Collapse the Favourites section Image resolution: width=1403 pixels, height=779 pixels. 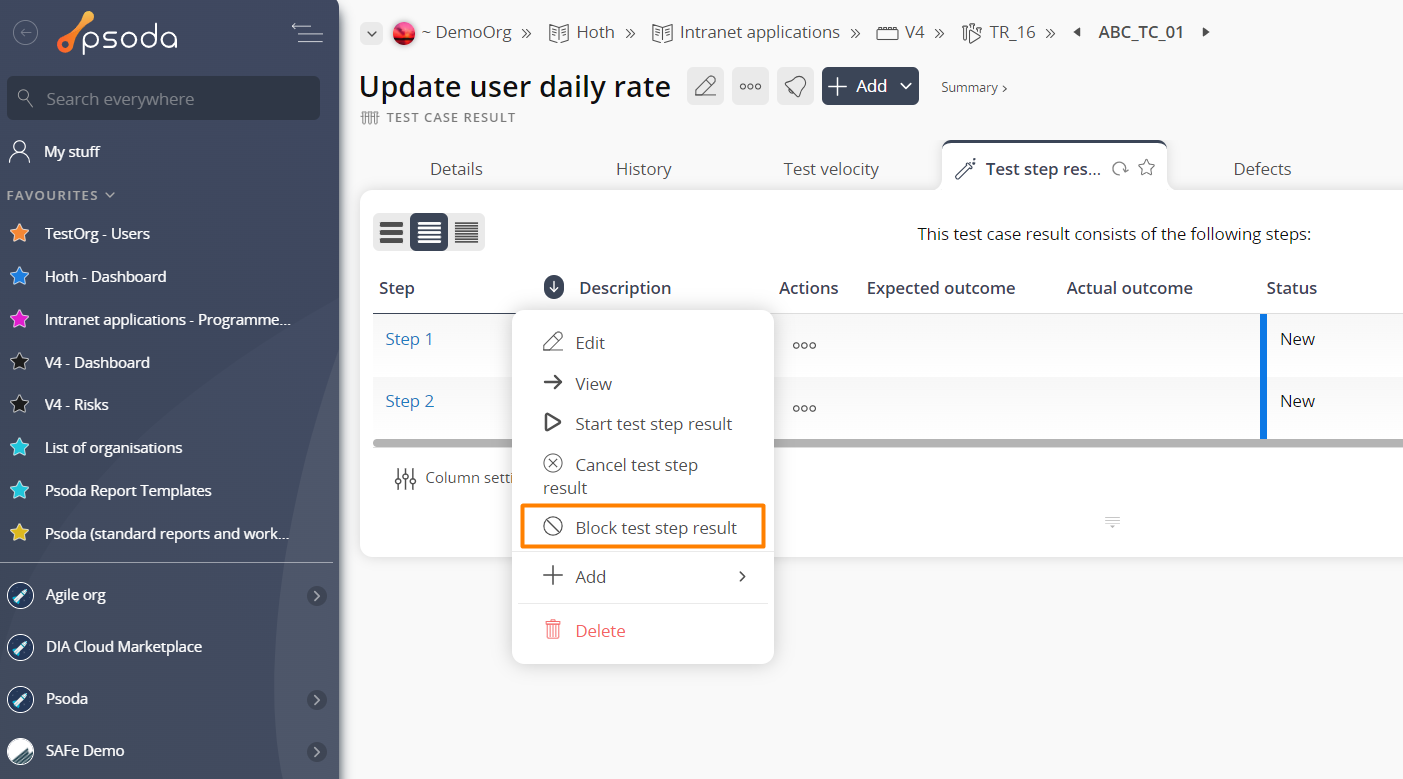pyautogui.click(x=61, y=195)
